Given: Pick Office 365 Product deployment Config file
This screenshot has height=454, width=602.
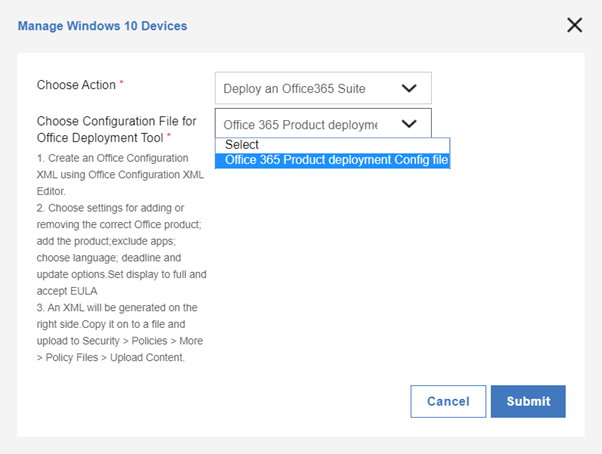Looking at the screenshot, I should tap(332, 160).
